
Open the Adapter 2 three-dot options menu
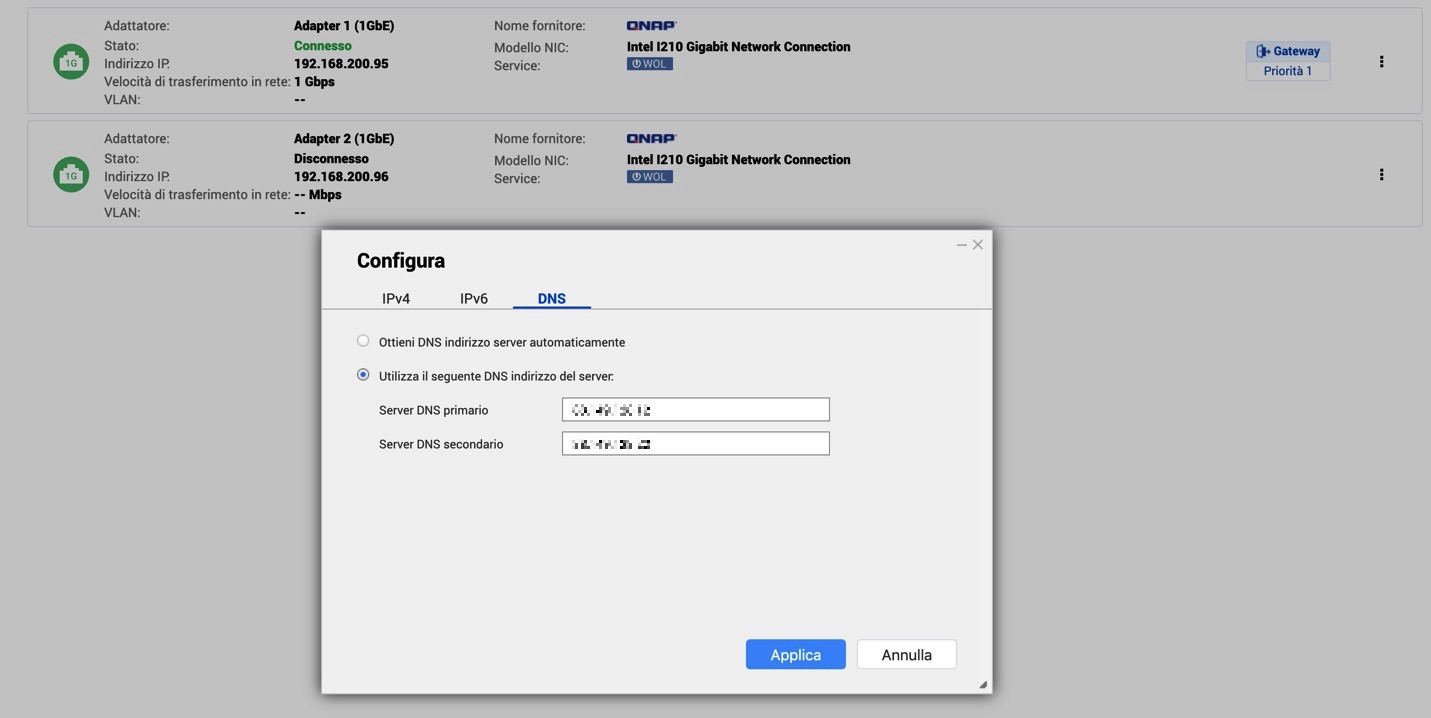(x=1381, y=175)
